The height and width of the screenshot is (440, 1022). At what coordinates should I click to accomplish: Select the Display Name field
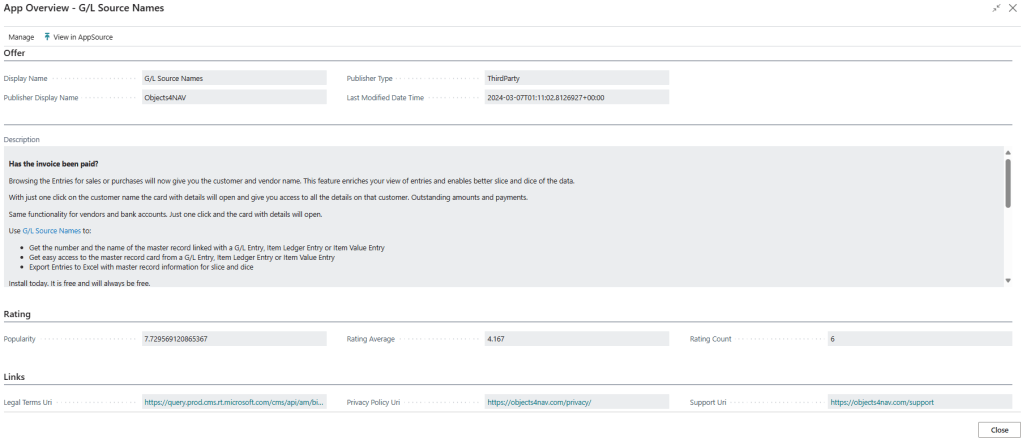coord(234,78)
